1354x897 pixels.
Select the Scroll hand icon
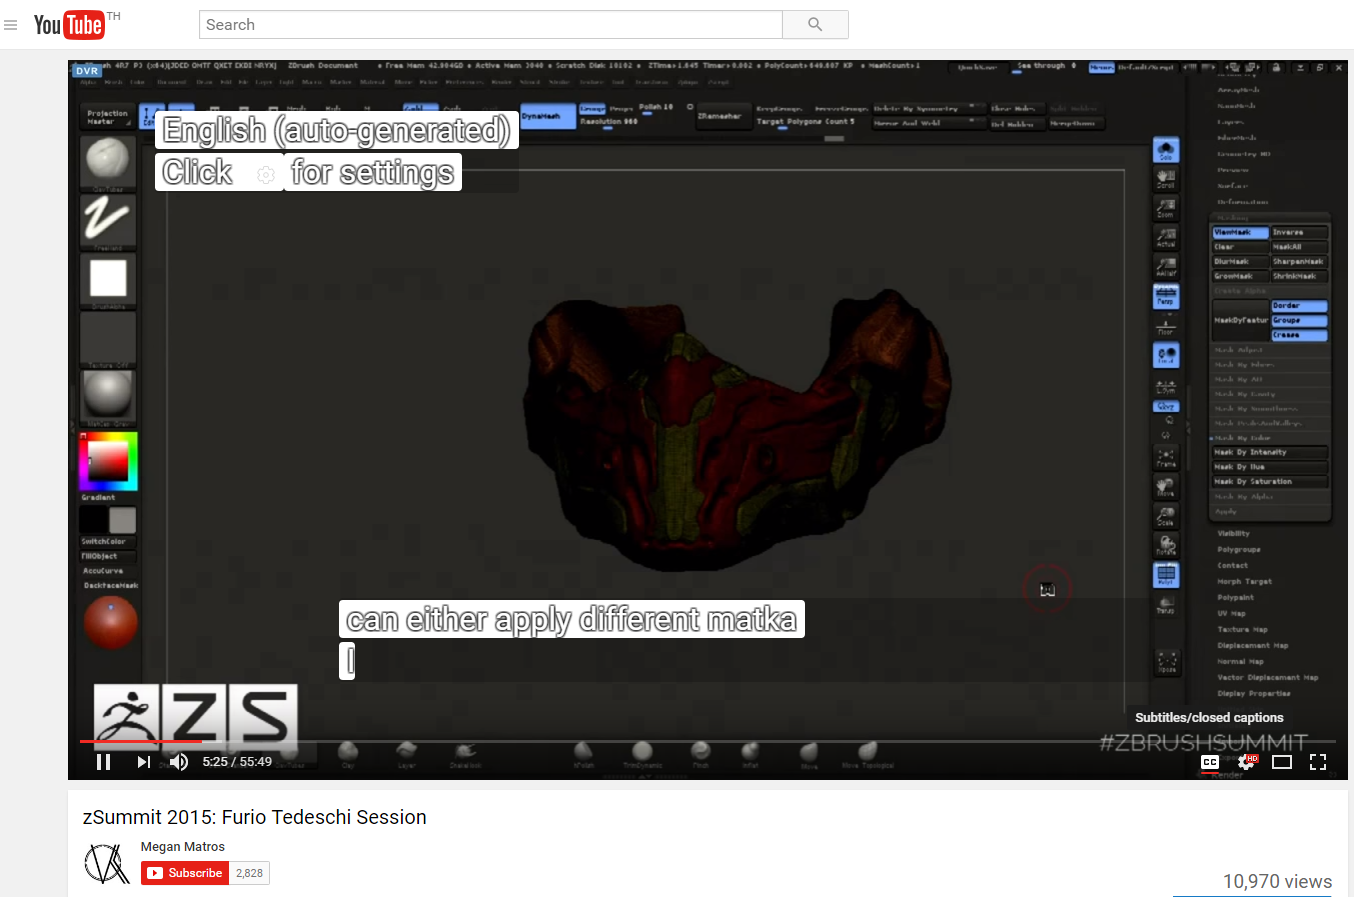tap(1166, 179)
